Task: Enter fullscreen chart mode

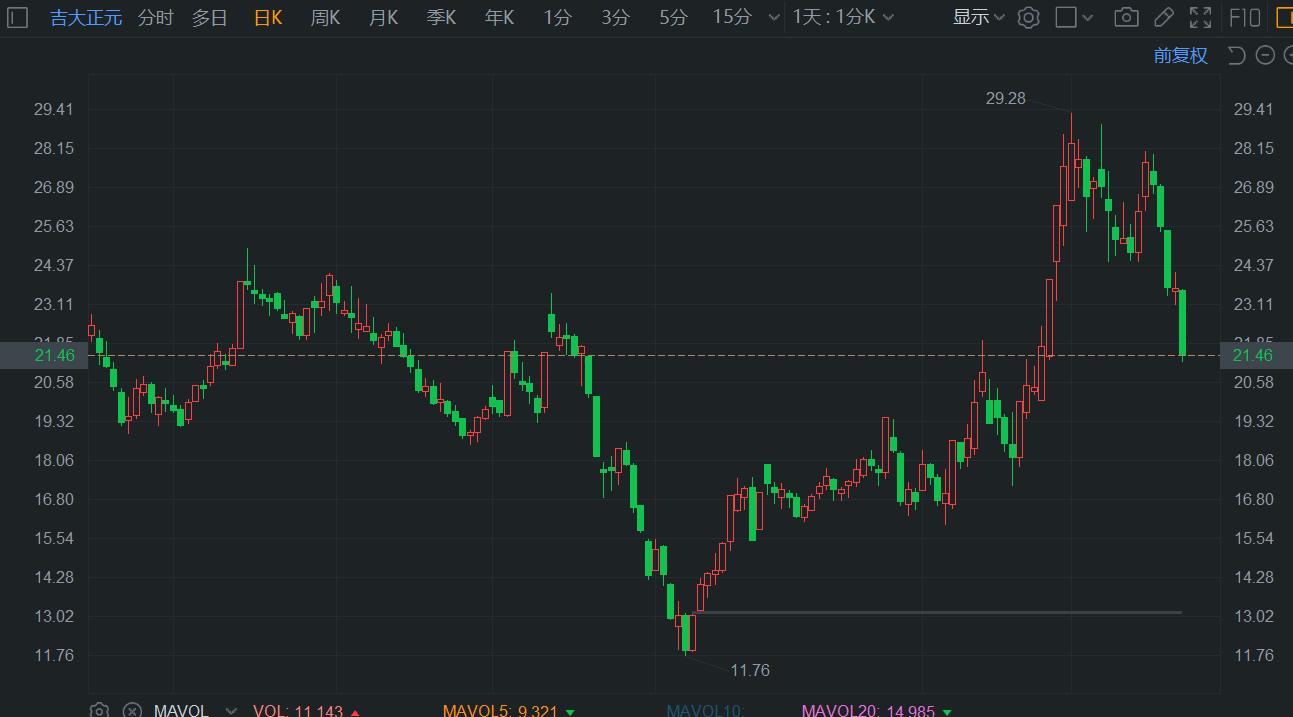Action: 1201,17
